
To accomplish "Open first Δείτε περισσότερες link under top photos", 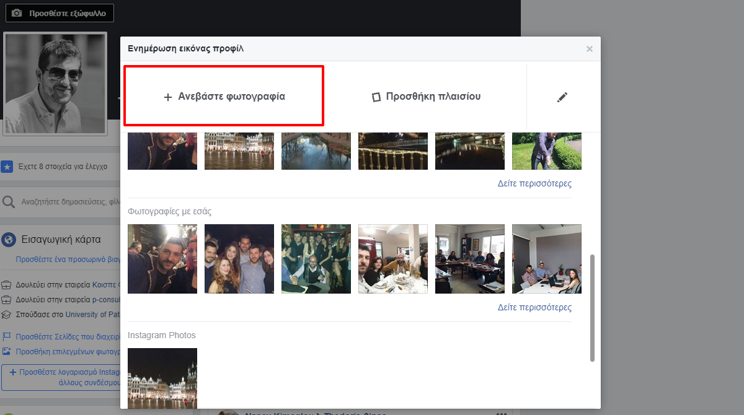I will pos(534,184).
